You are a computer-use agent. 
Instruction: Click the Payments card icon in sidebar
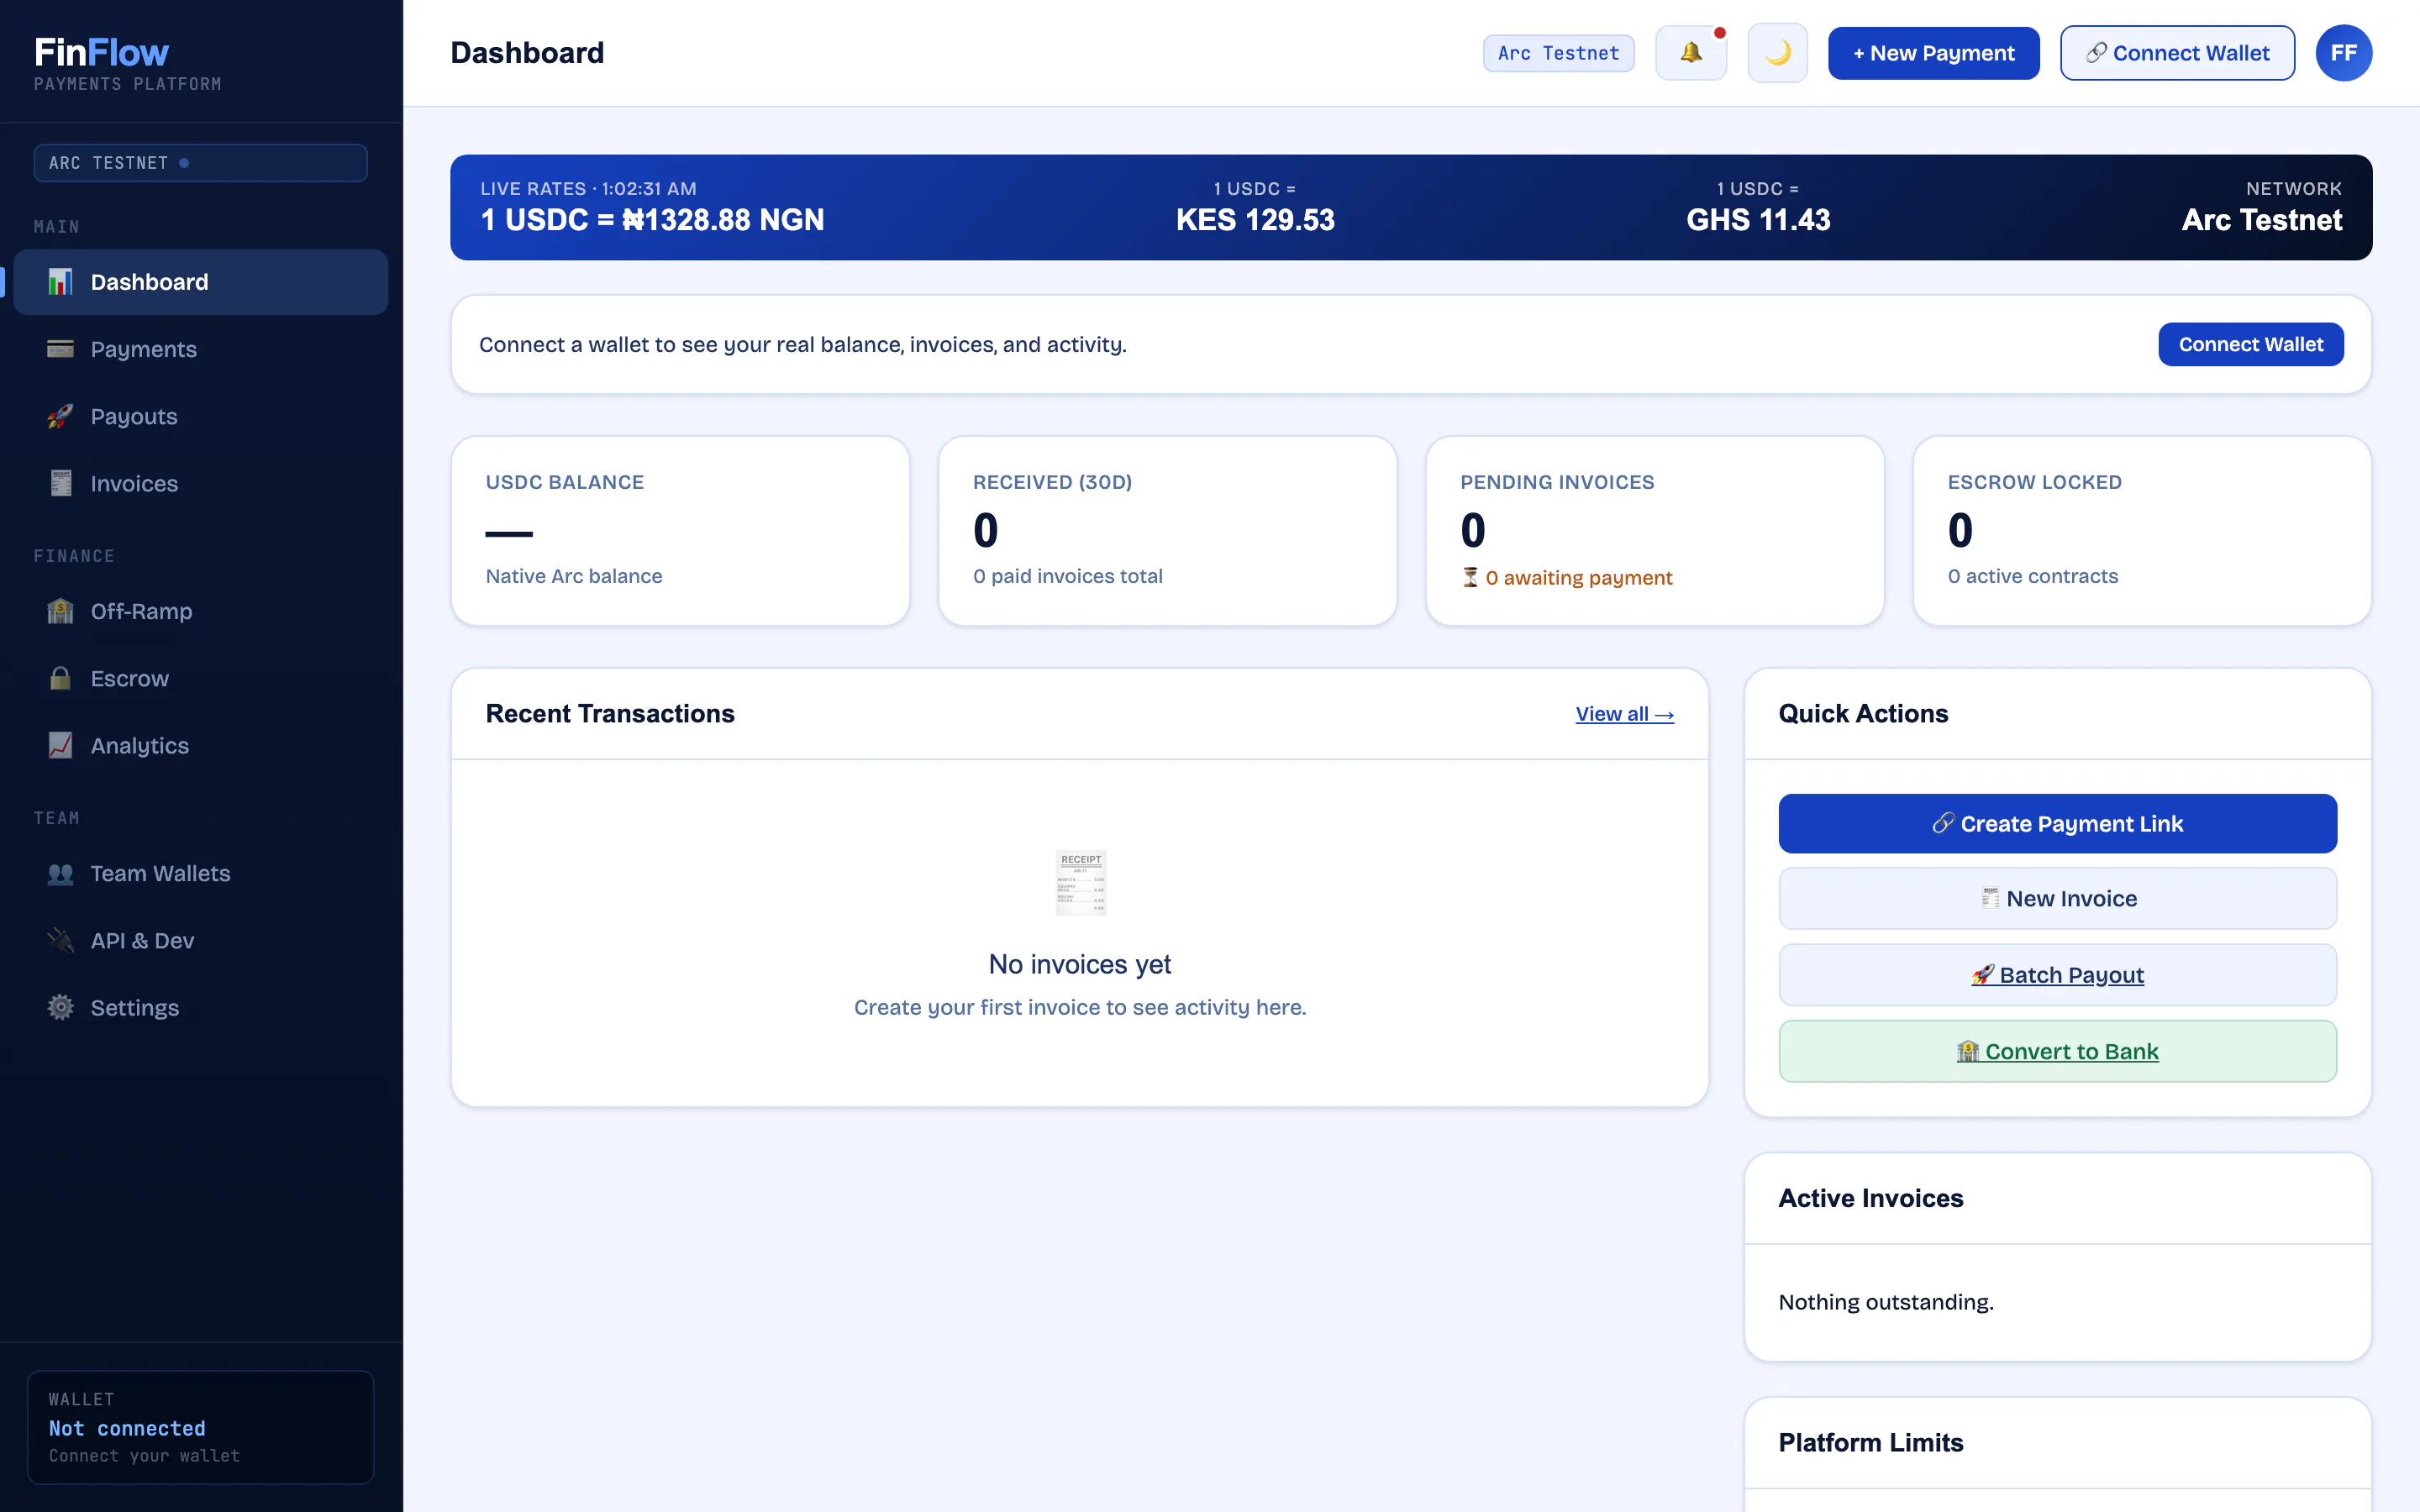(60, 349)
